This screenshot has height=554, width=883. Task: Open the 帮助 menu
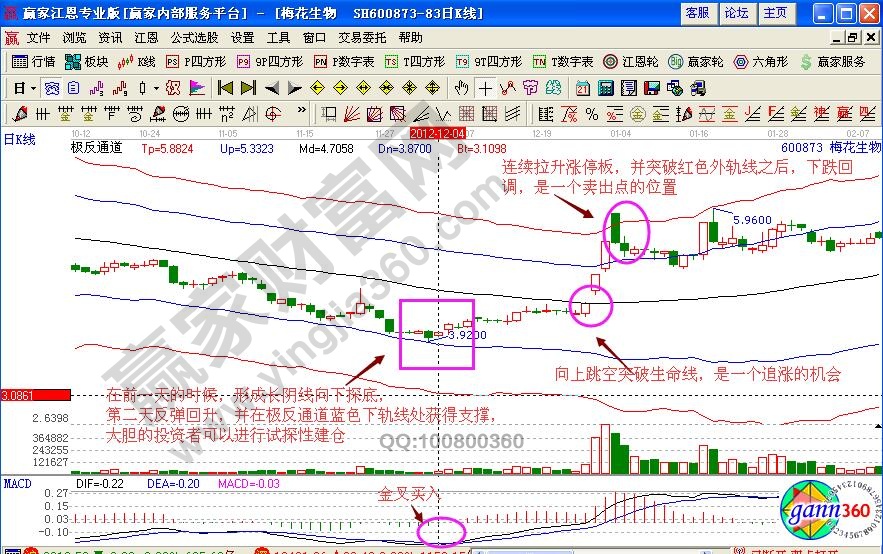point(411,38)
